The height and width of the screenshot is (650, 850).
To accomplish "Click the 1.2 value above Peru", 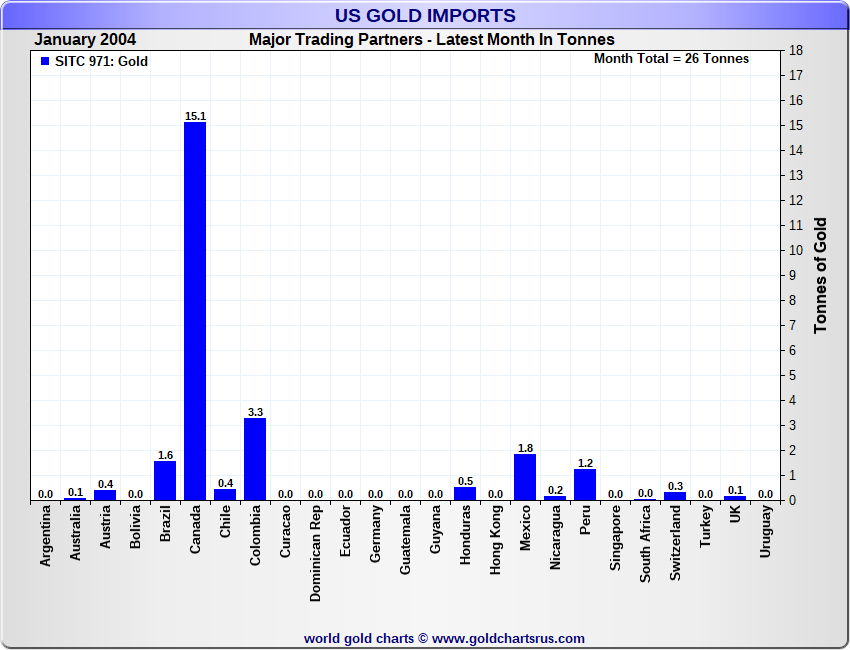I will (585, 463).
